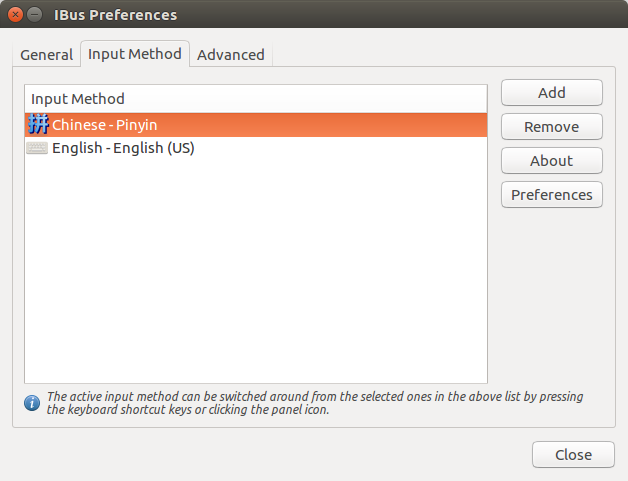This screenshot has height=481, width=628.
Task: Open the Advanced tab
Action: tap(231, 54)
